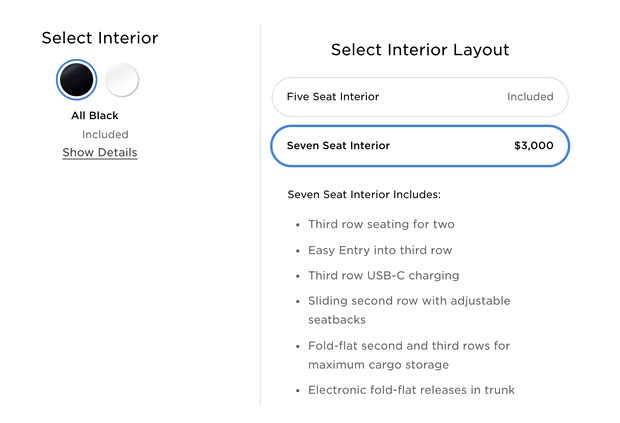
Task: Click Electronic fold-flat releases in trunk item
Action: point(411,390)
